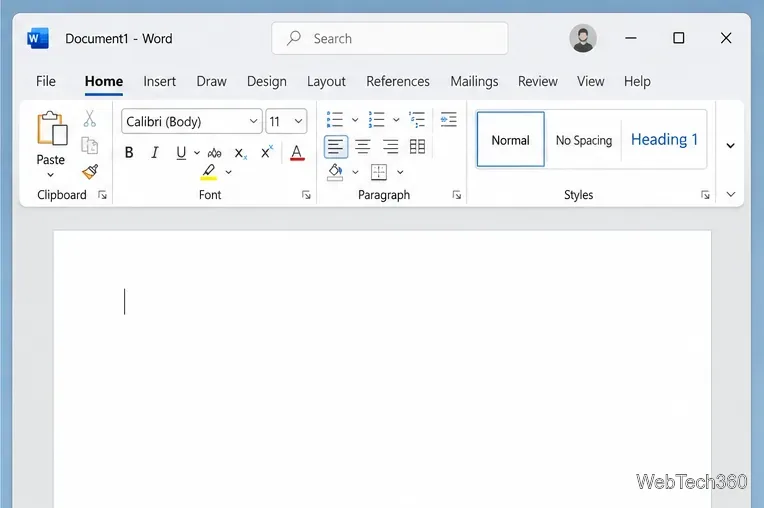
Task: Toggle Bold formatting
Action: pyautogui.click(x=129, y=153)
